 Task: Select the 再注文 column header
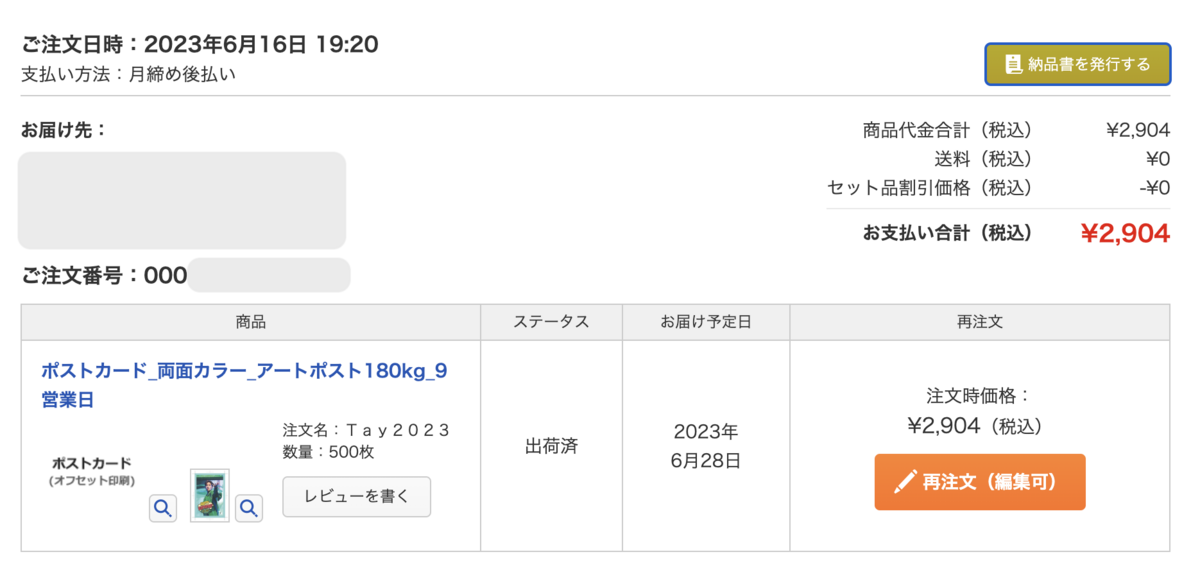point(980,322)
